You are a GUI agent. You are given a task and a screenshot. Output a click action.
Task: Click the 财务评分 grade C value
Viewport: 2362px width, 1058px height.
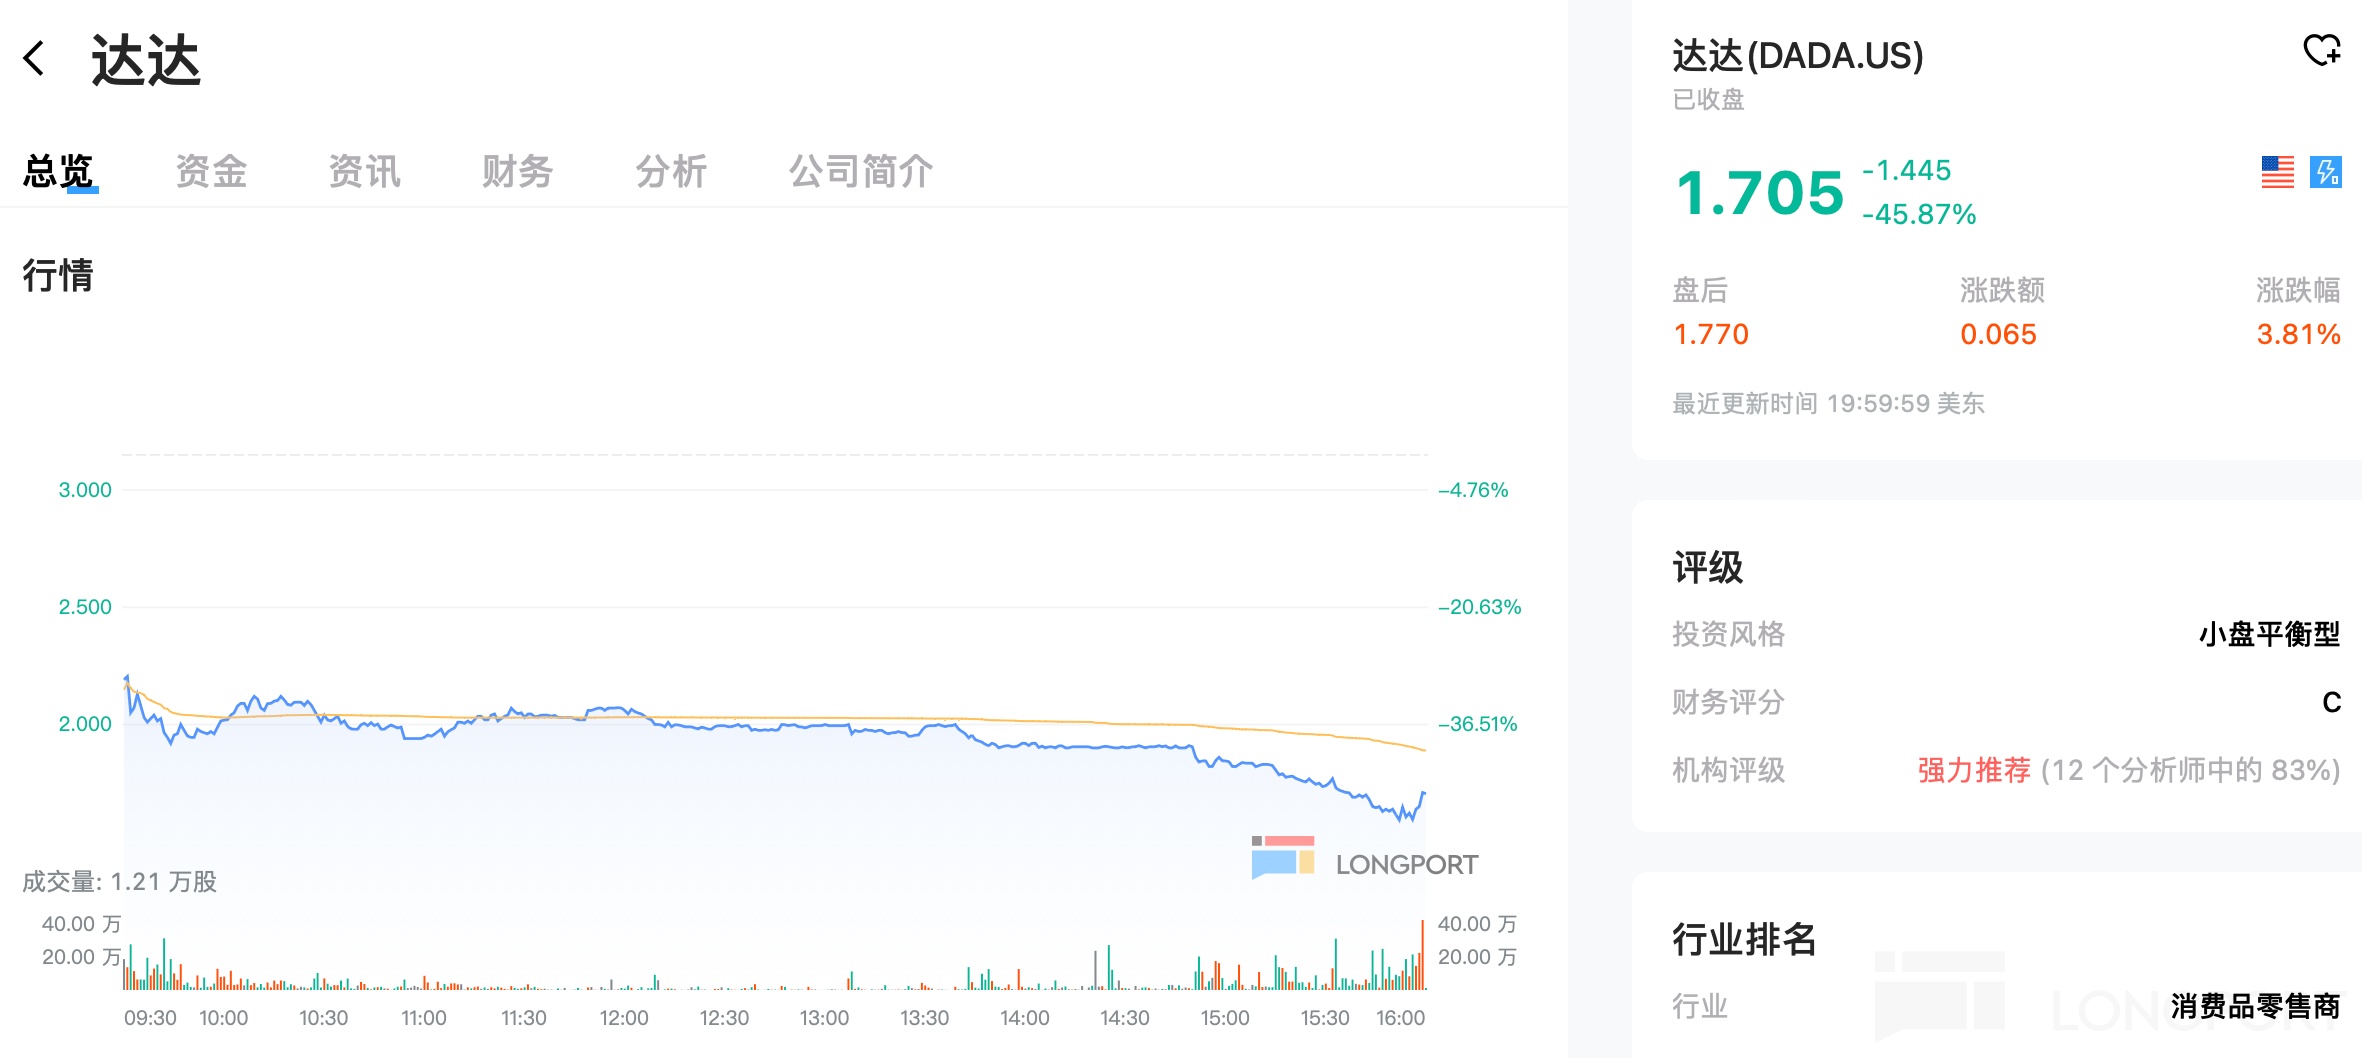coord(2331,702)
